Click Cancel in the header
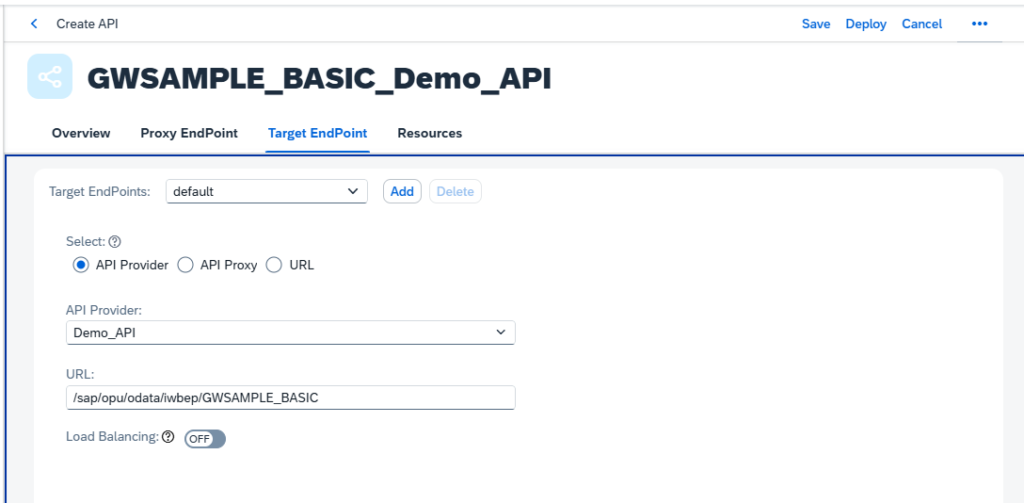Viewport: 1024px width, 503px height. click(x=922, y=24)
